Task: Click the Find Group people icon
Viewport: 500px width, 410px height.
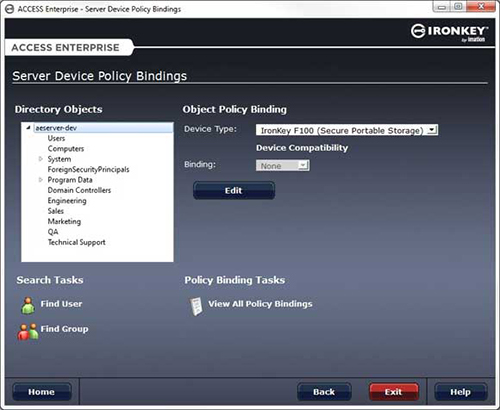Action: click(x=28, y=331)
